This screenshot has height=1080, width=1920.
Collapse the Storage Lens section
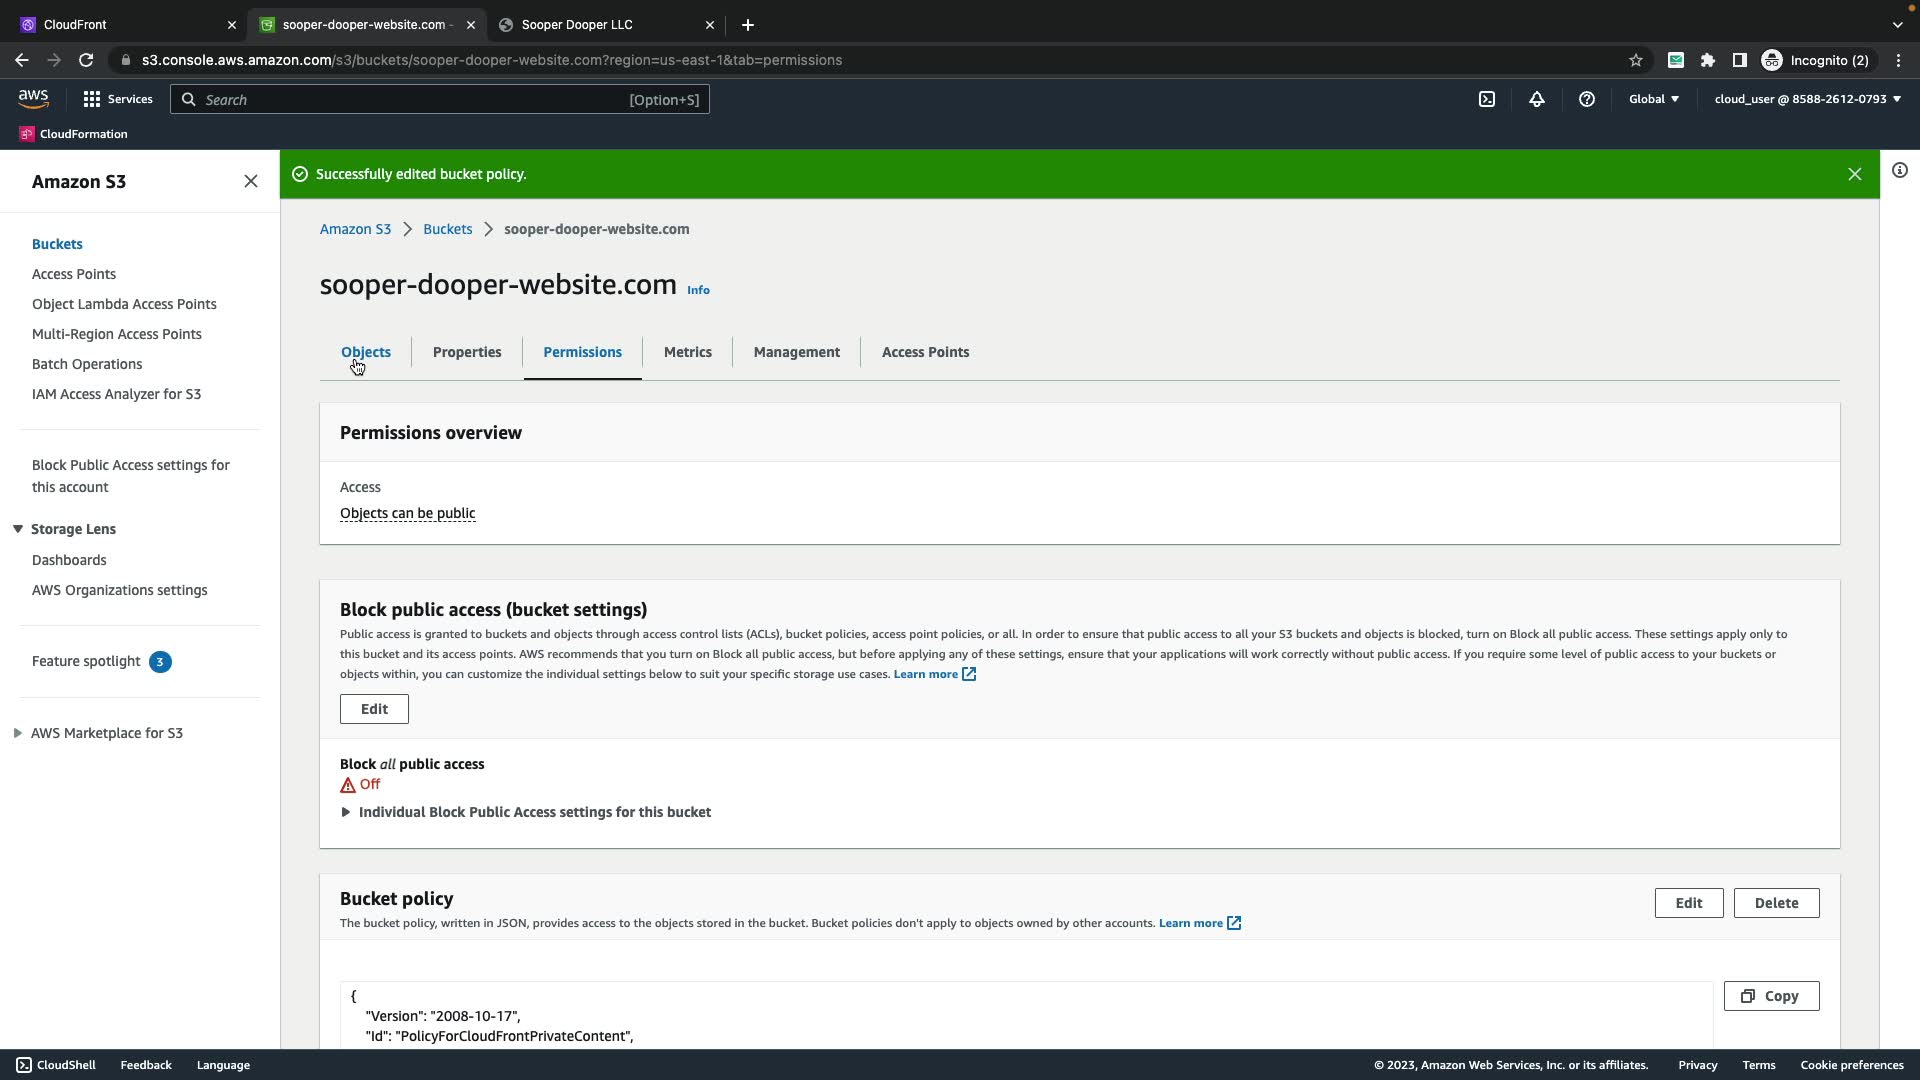(18, 529)
